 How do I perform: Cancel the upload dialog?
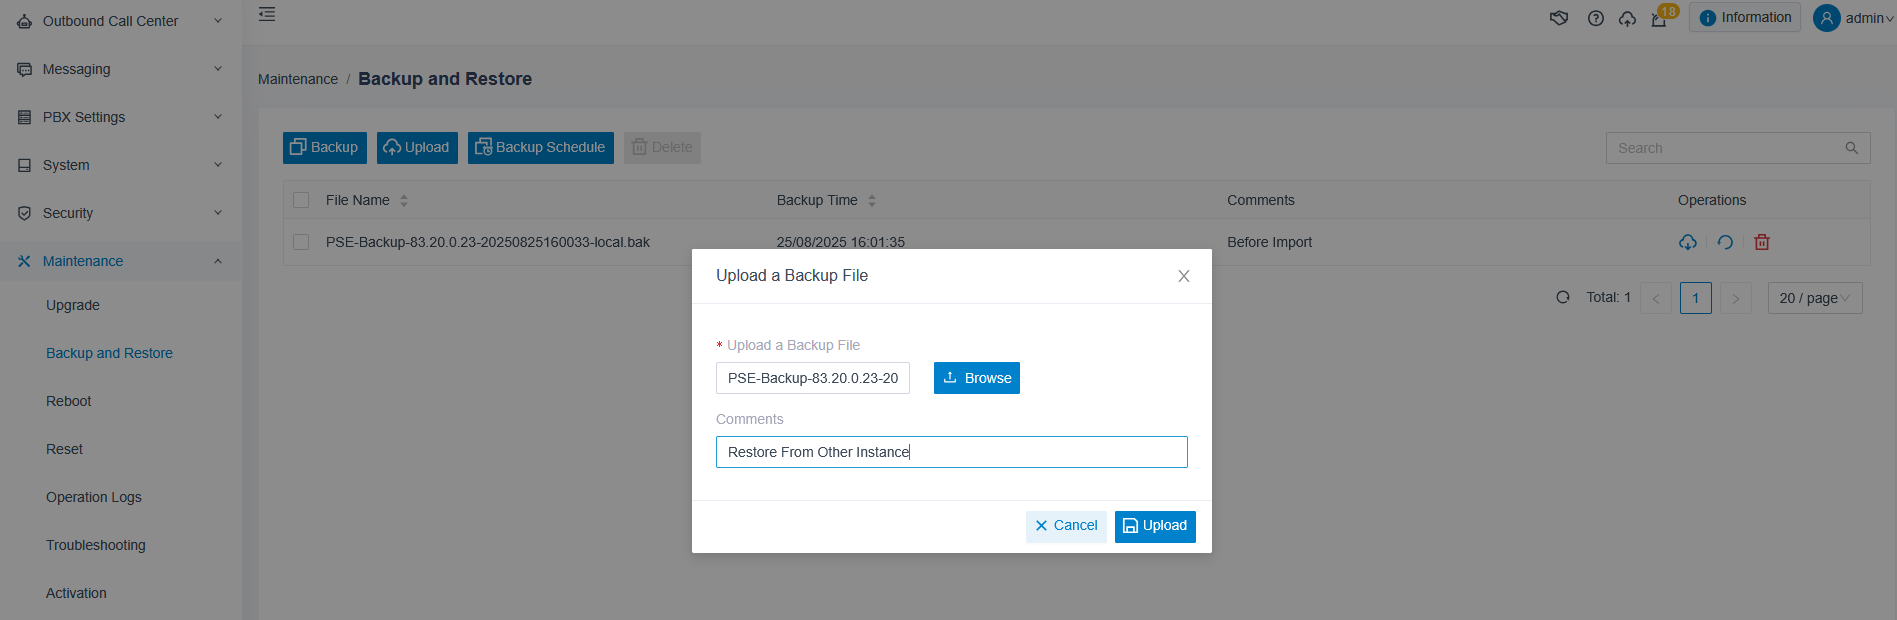[1066, 526]
